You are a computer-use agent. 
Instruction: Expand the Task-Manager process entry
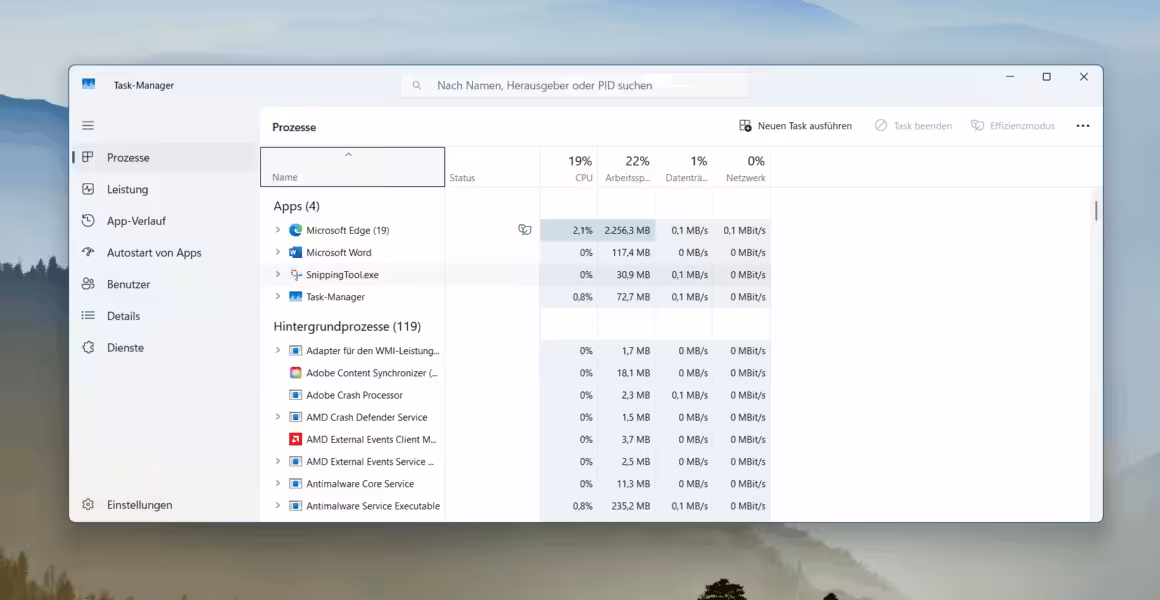pos(278,296)
